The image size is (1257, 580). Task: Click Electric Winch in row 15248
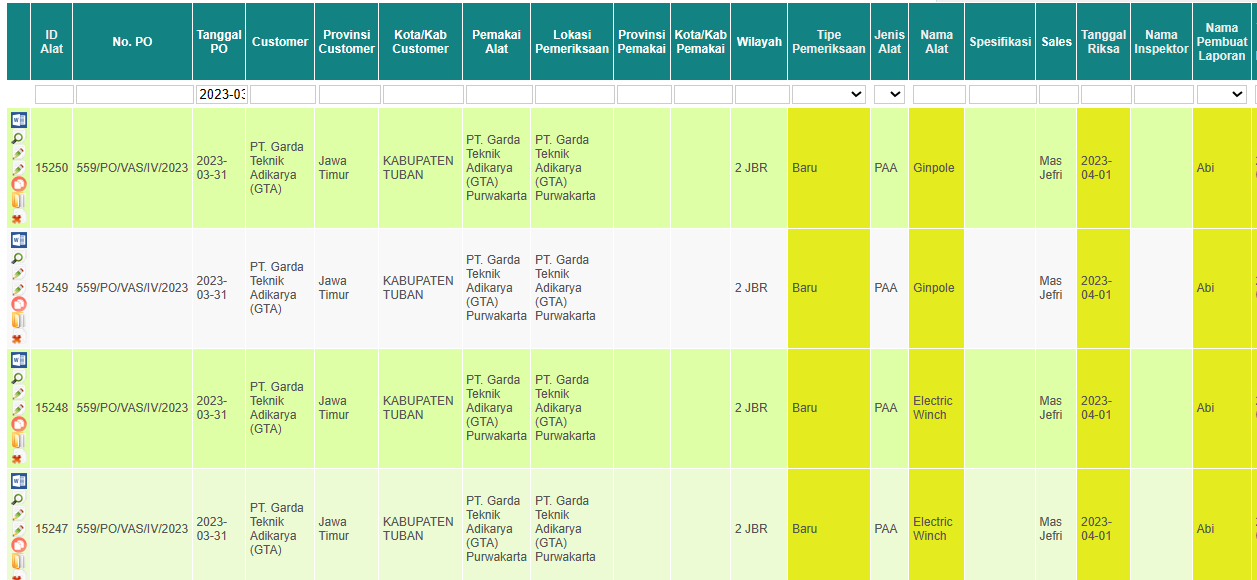click(x=933, y=408)
